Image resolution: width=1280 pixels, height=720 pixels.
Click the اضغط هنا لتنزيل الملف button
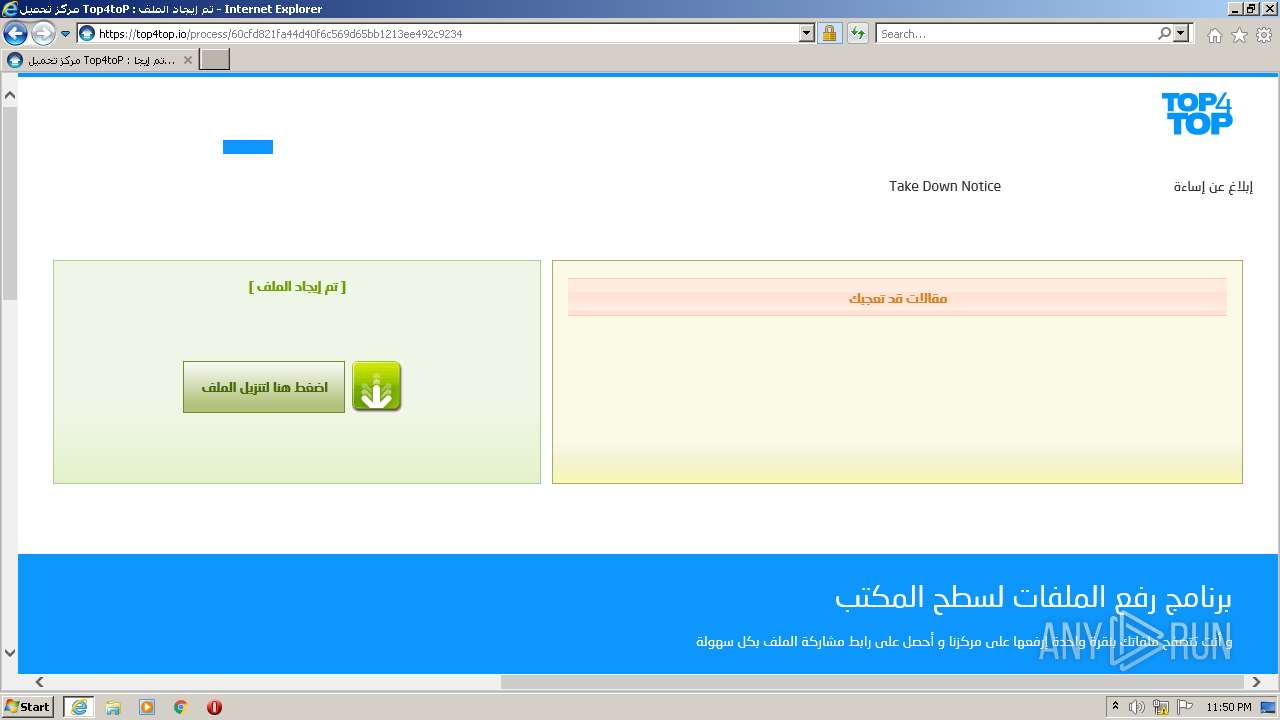(264, 387)
